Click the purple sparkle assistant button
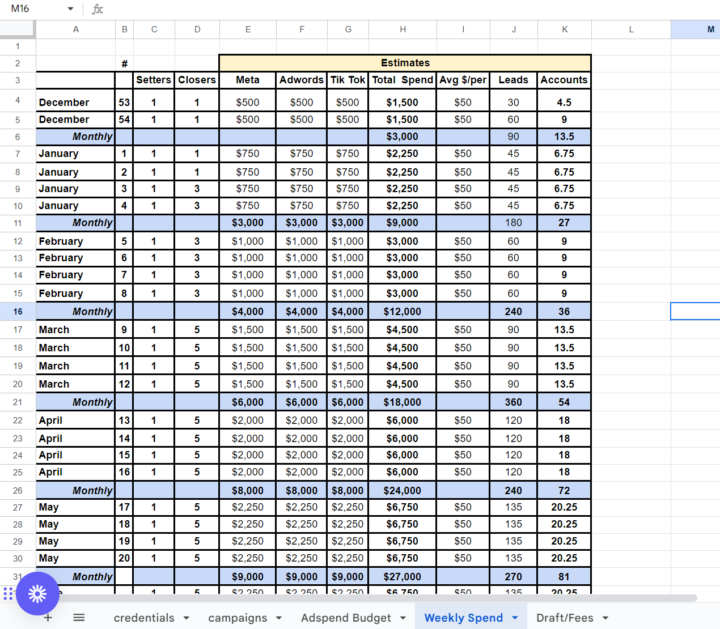Screen dimensions: 720x629 tap(38, 594)
